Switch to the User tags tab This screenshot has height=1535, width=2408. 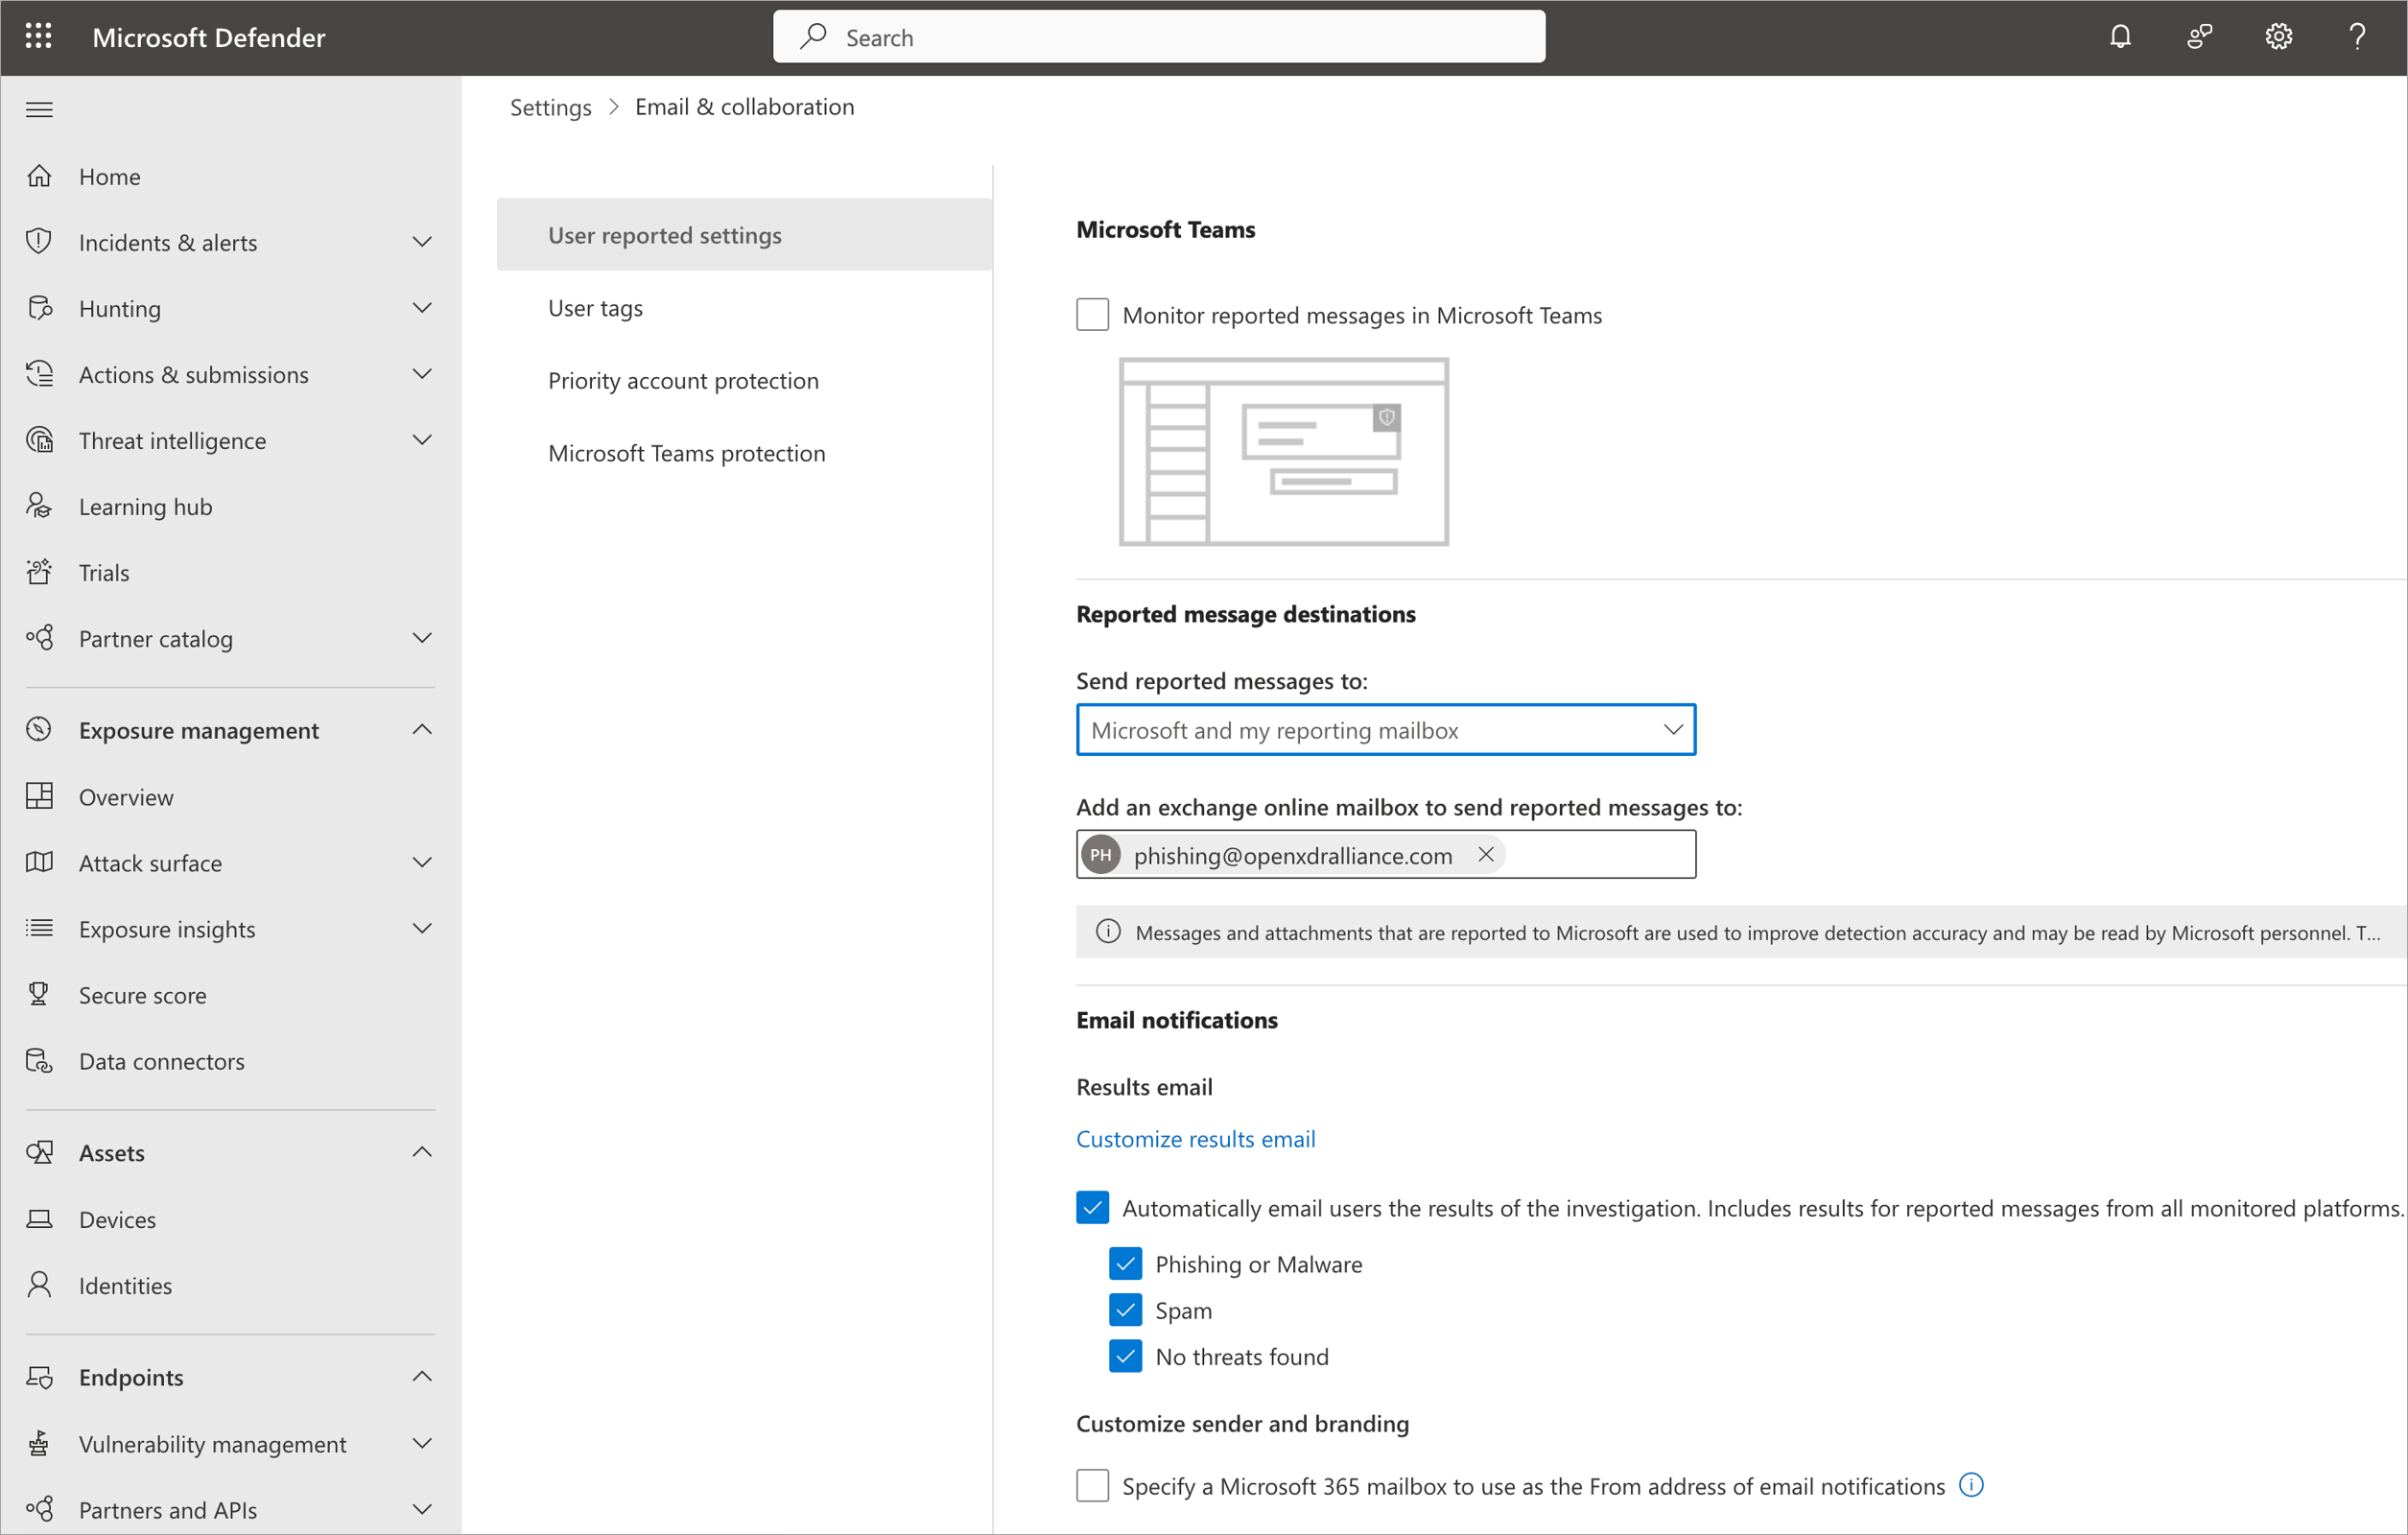tap(595, 308)
